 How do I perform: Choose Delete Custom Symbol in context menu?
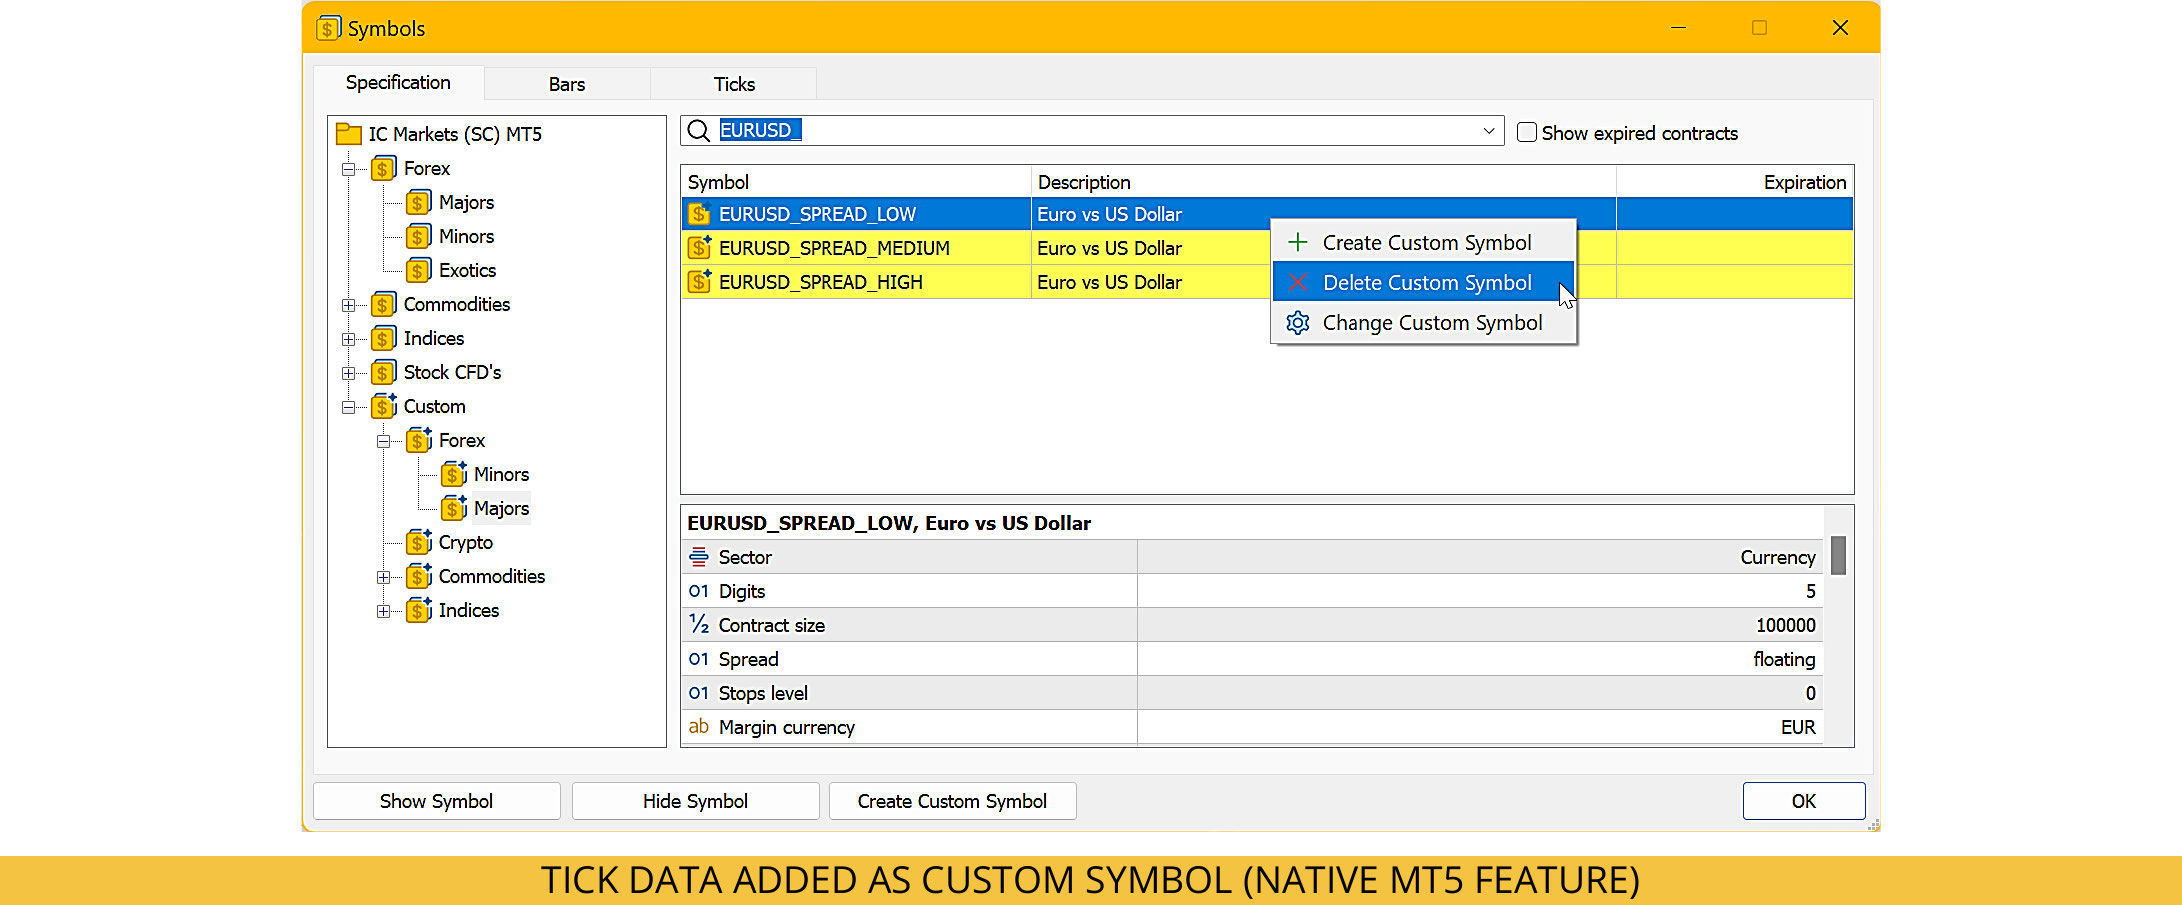click(x=1424, y=283)
